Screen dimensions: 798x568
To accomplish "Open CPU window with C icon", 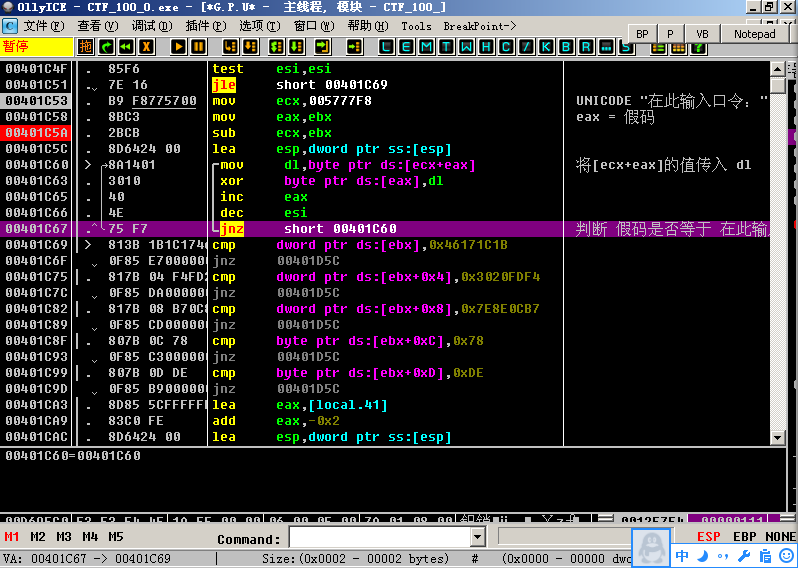I will [506, 46].
